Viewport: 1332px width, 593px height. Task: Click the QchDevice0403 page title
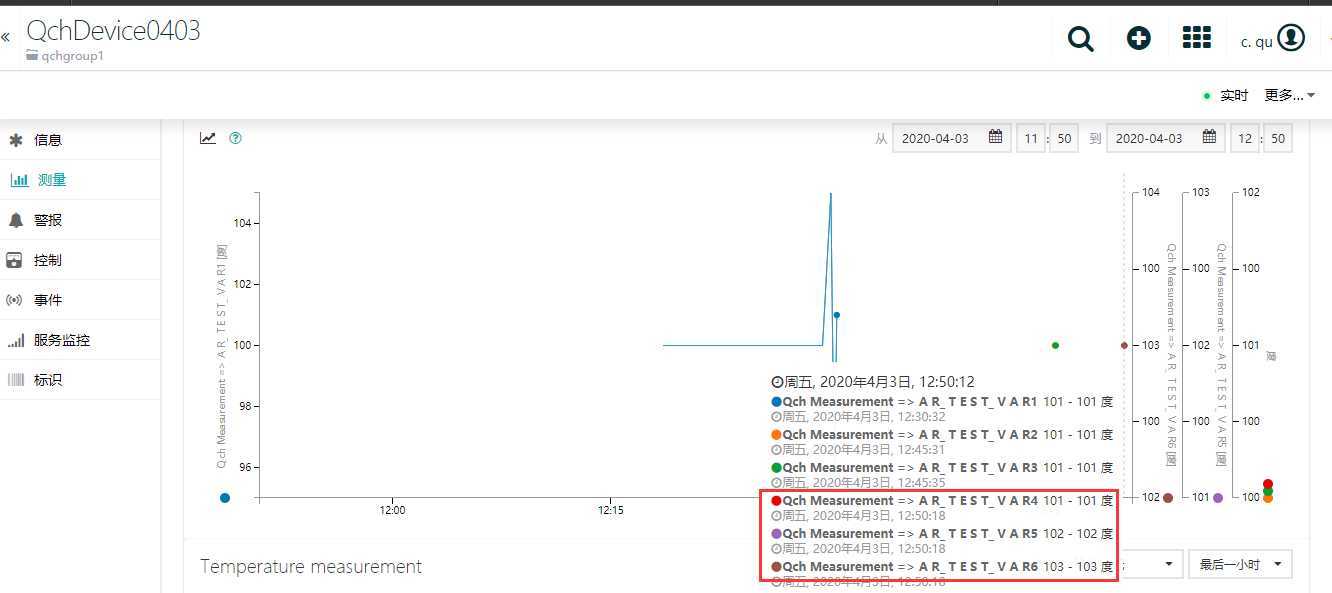[113, 31]
